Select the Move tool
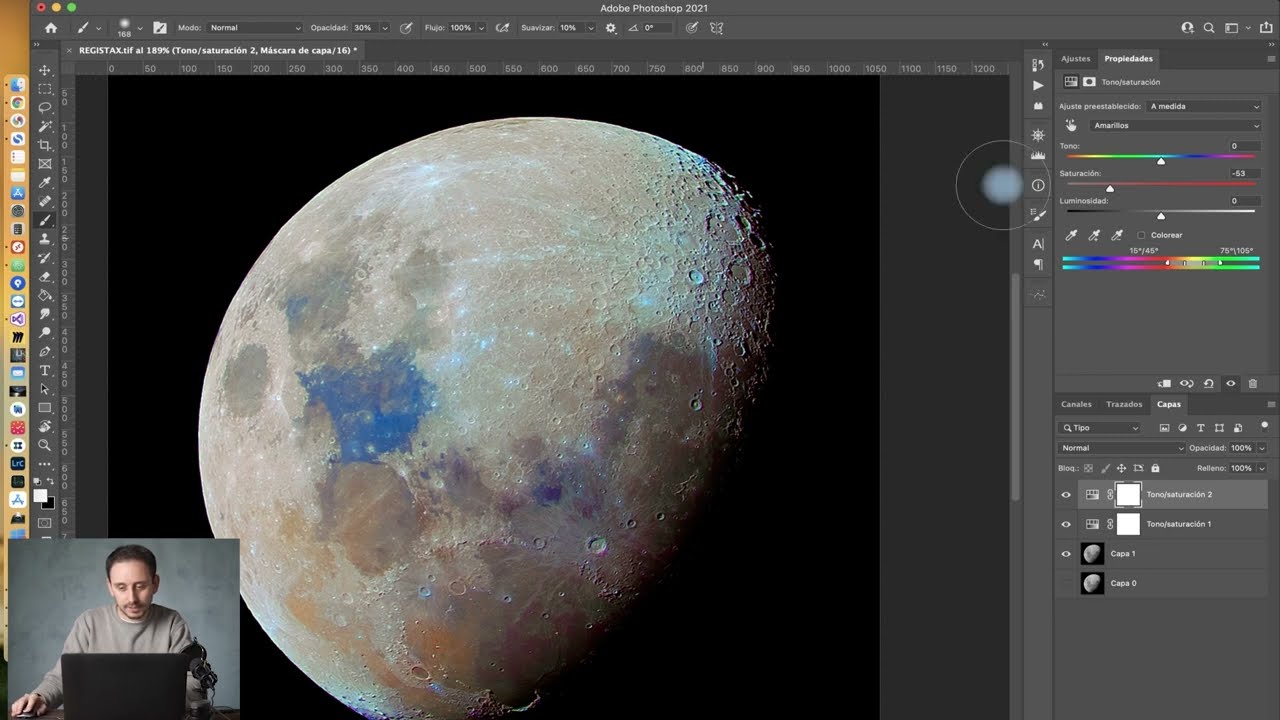1280x720 pixels. pyautogui.click(x=45, y=70)
